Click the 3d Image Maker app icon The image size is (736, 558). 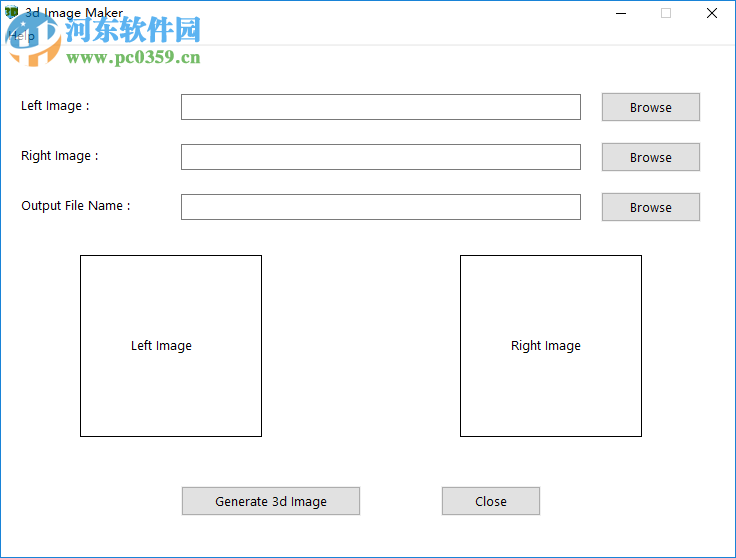coord(11,12)
